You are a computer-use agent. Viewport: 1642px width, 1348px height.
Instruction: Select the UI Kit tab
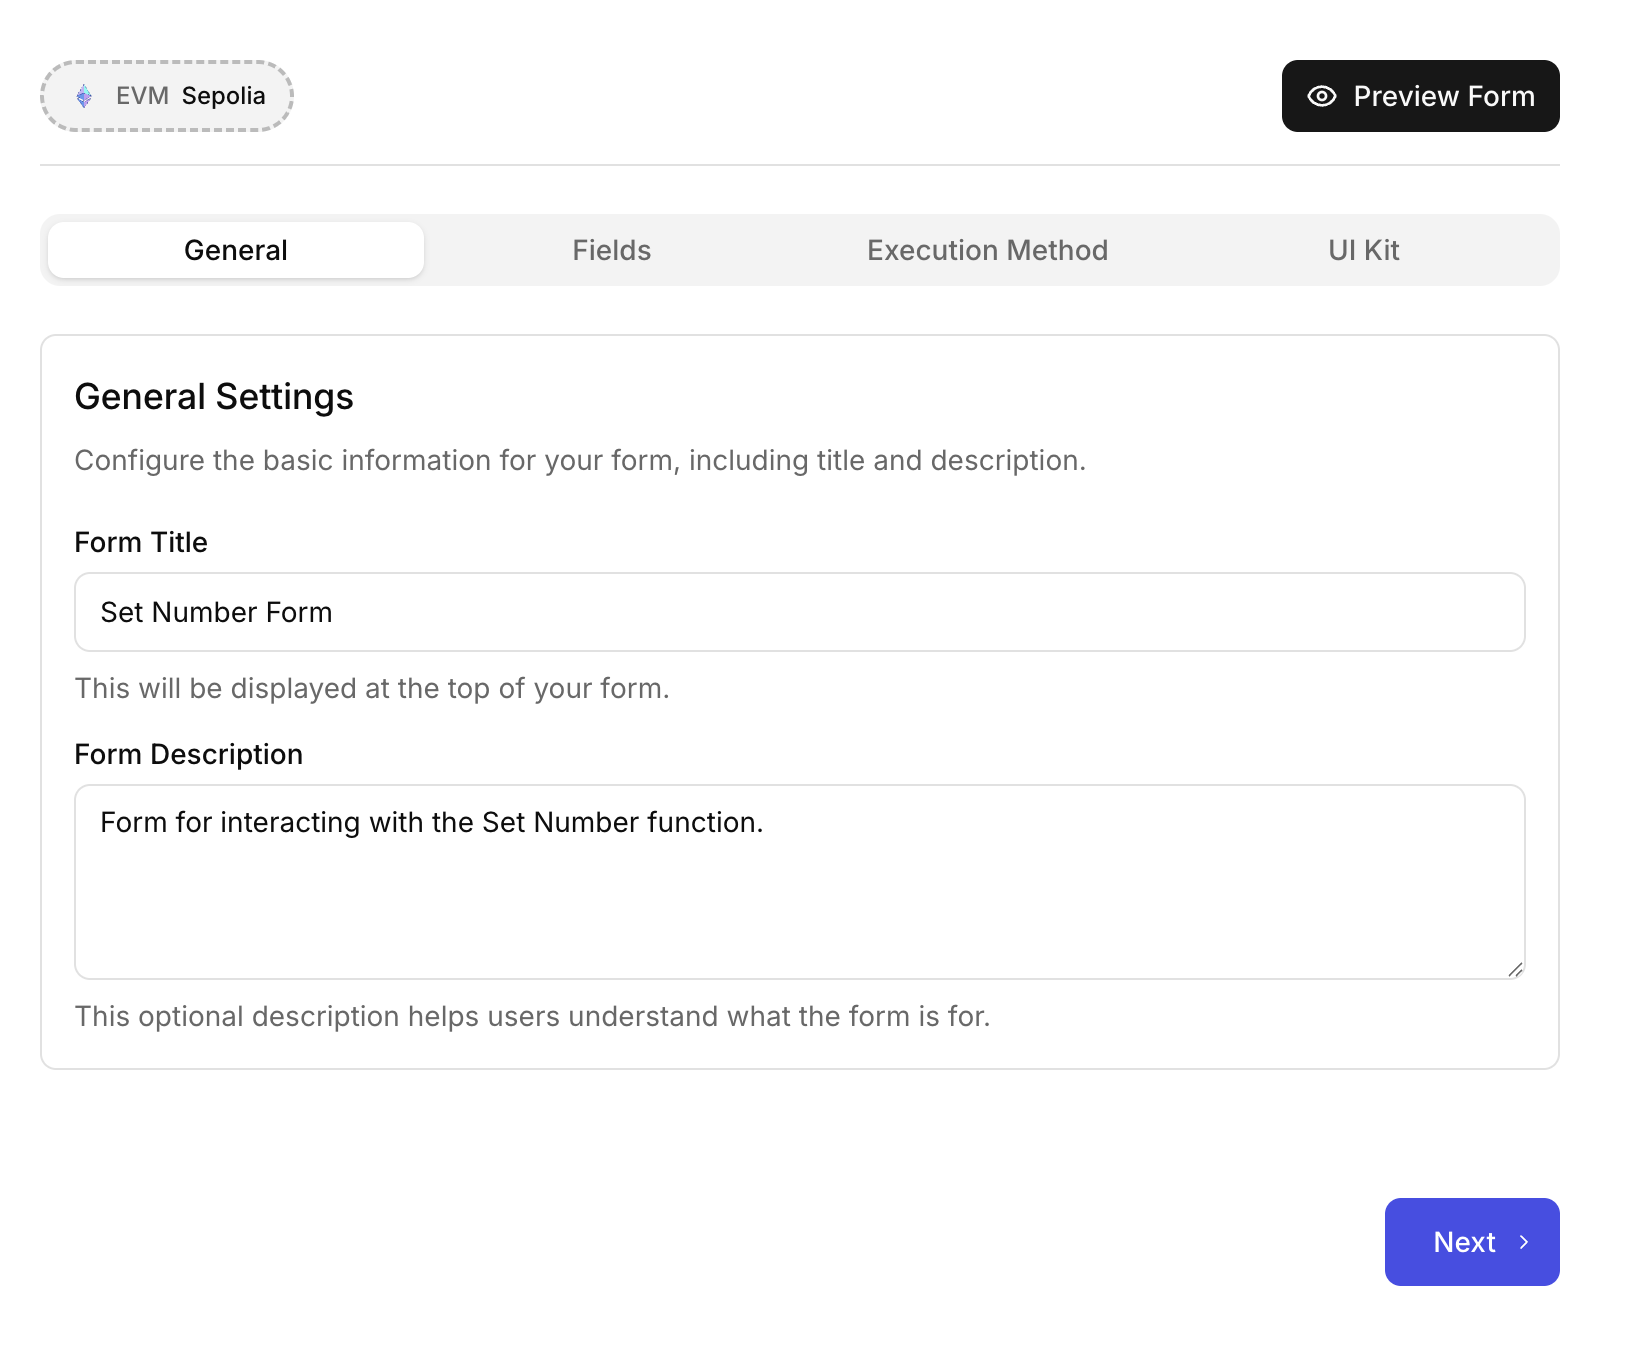(1362, 250)
